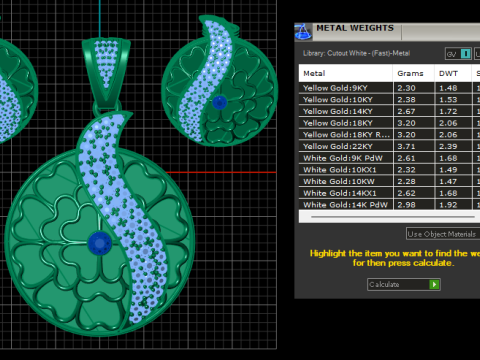
Task: Select the White Gold:10KW row
Action: (x=389, y=181)
